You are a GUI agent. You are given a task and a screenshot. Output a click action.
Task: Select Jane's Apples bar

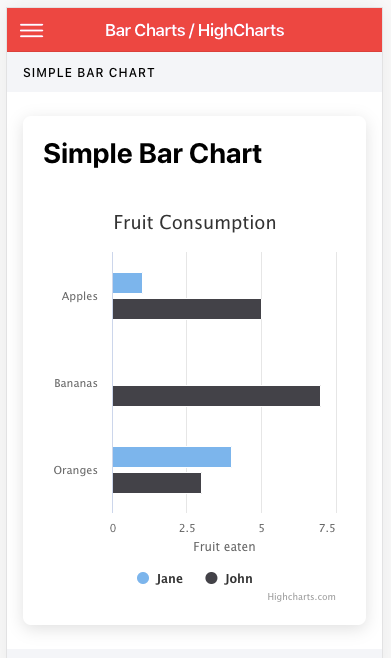(128, 283)
